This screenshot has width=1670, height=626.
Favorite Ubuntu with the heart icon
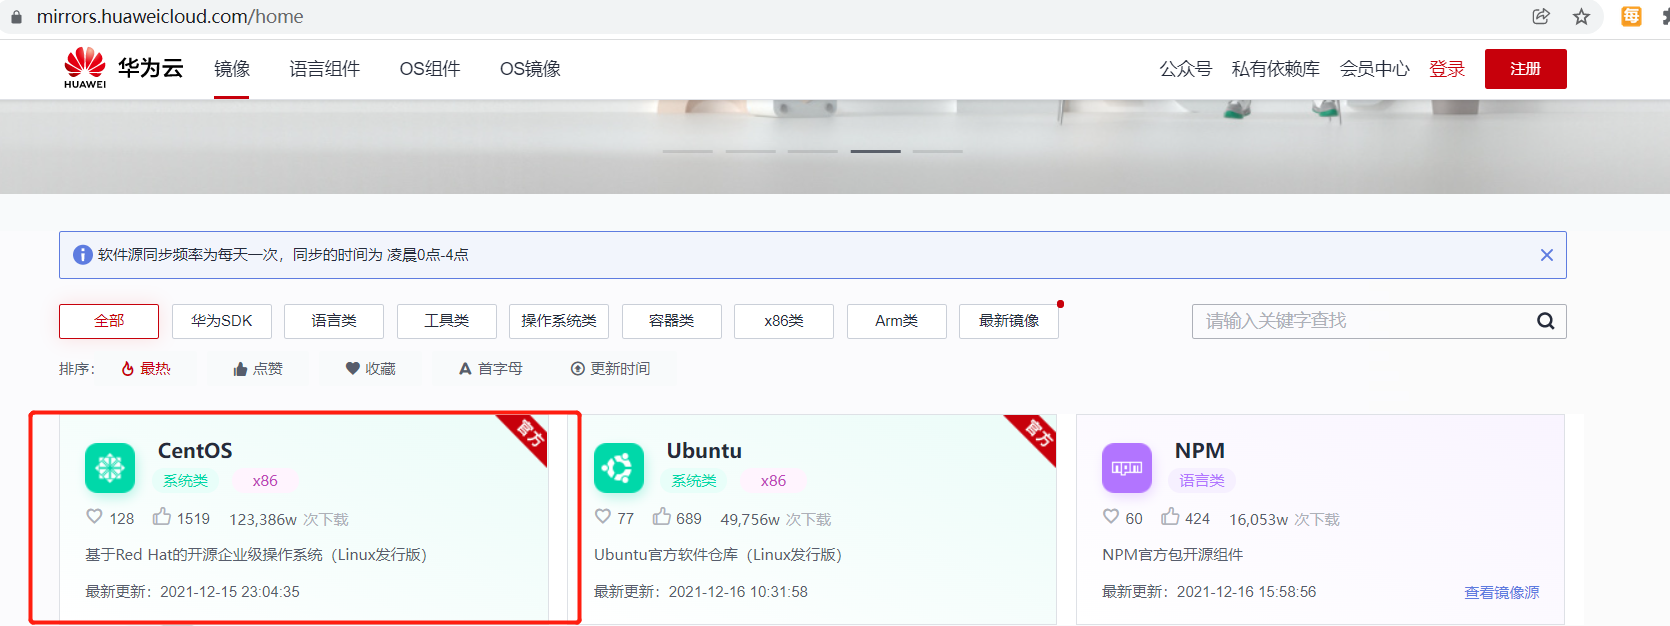click(x=603, y=517)
